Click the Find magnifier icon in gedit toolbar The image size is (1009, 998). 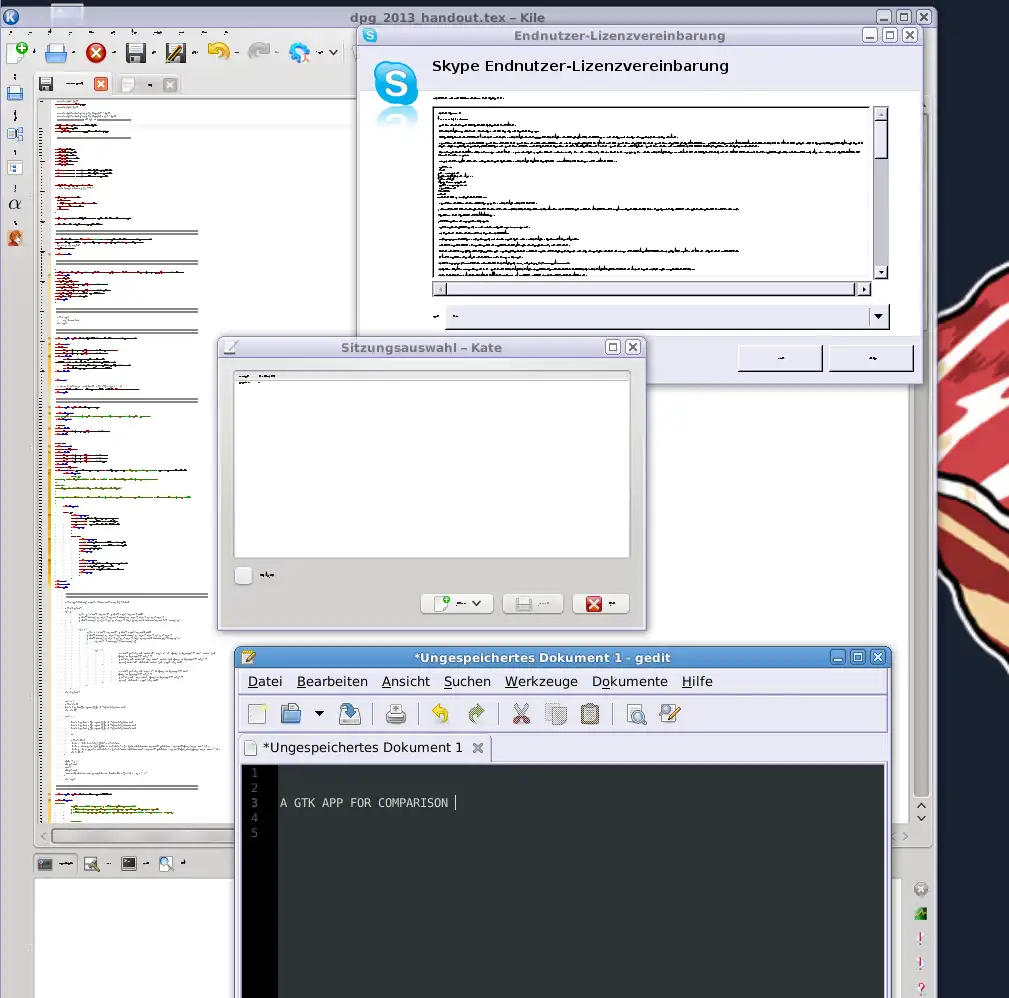(x=636, y=714)
